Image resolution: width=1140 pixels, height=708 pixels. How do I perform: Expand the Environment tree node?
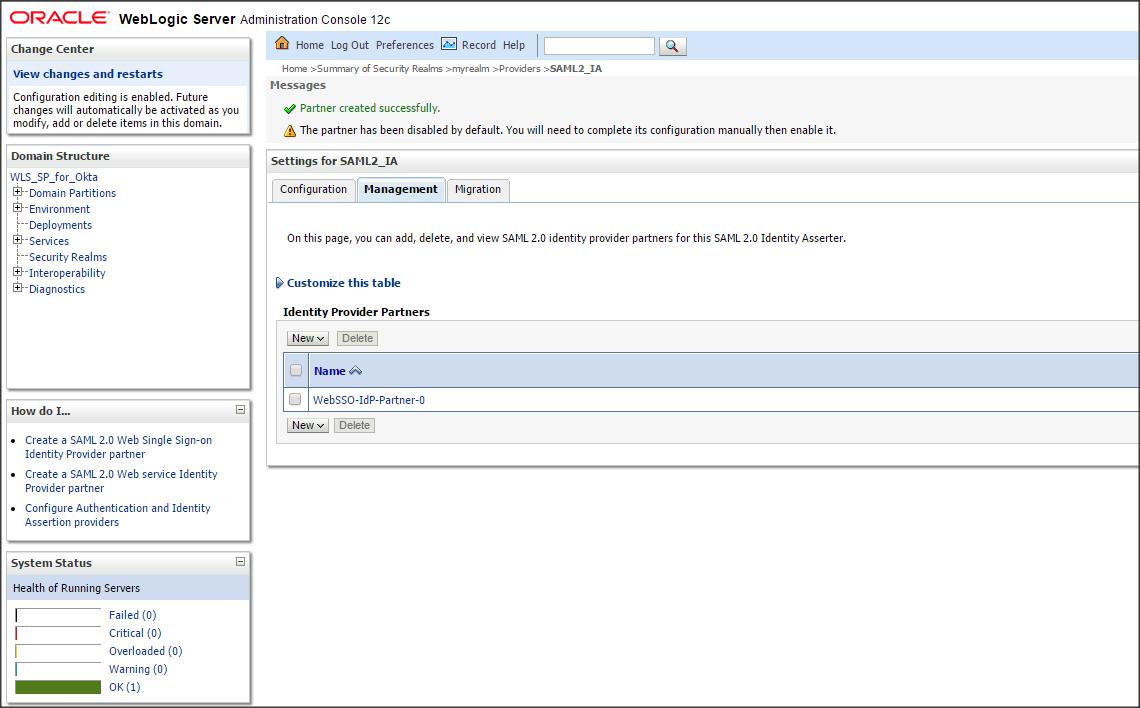pyautogui.click(x=17, y=208)
